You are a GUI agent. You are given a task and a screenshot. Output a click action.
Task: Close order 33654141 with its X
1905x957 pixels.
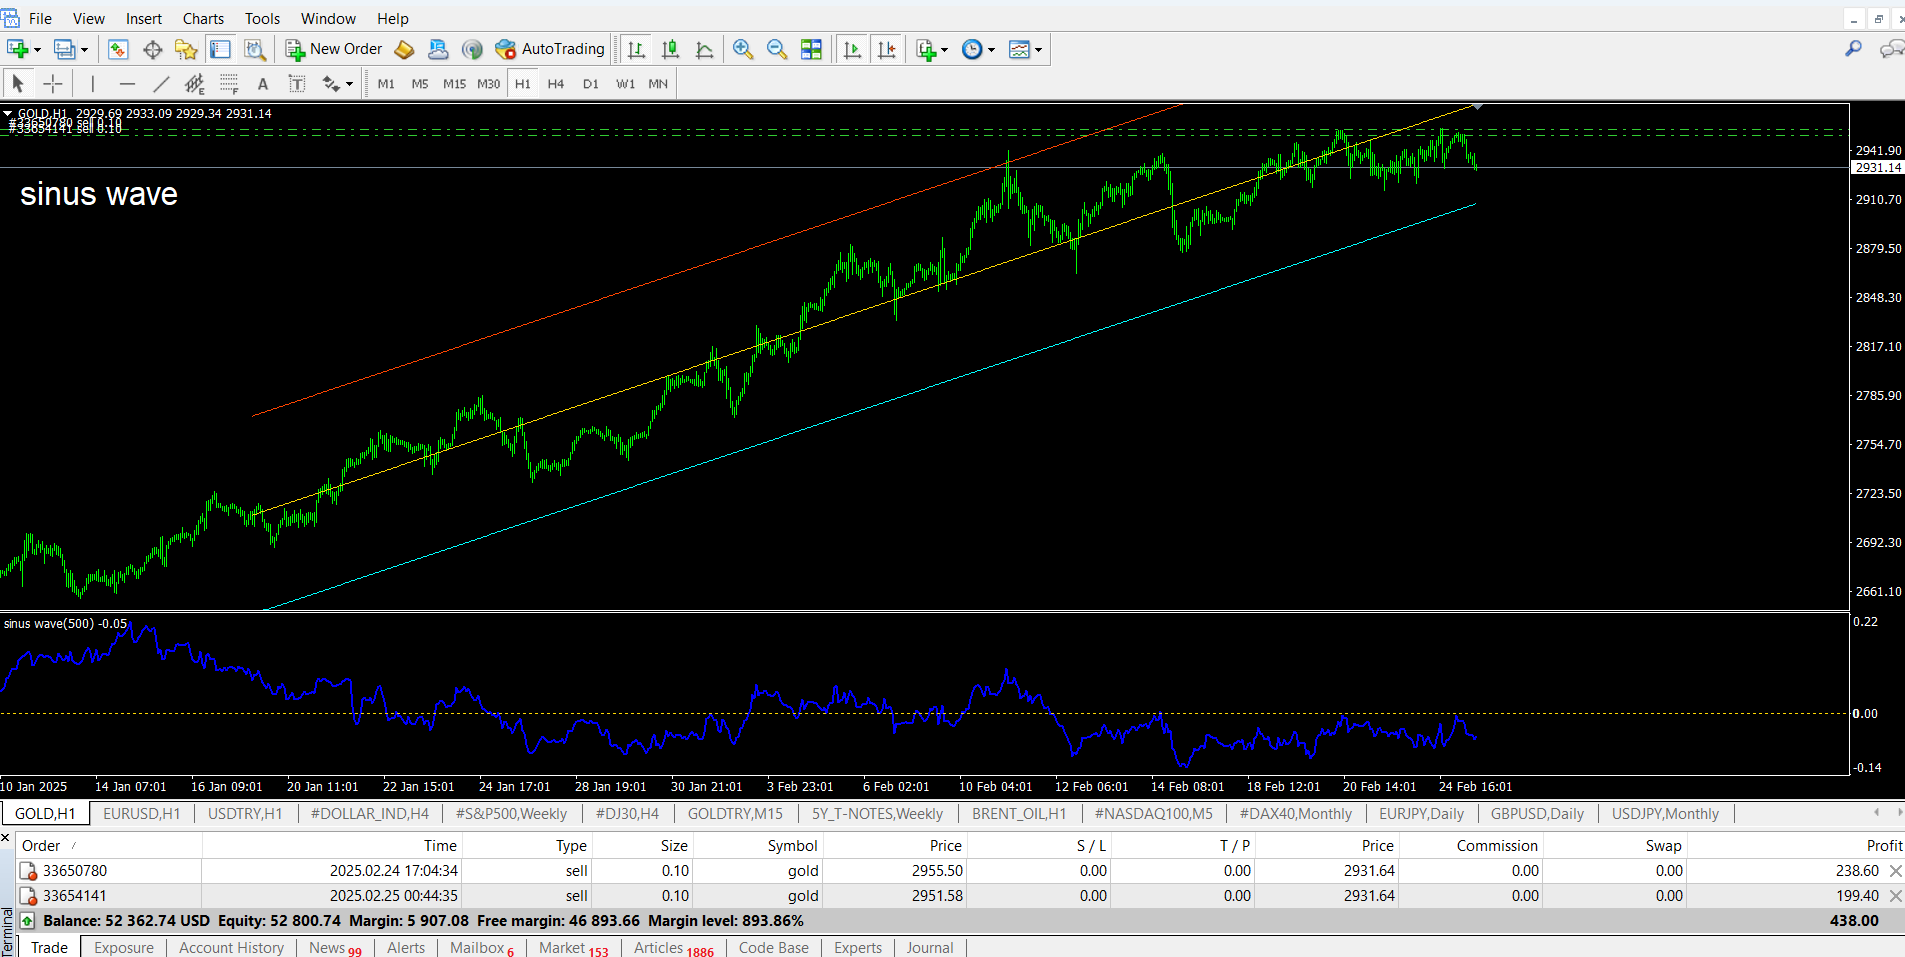pyautogui.click(x=1895, y=896)
